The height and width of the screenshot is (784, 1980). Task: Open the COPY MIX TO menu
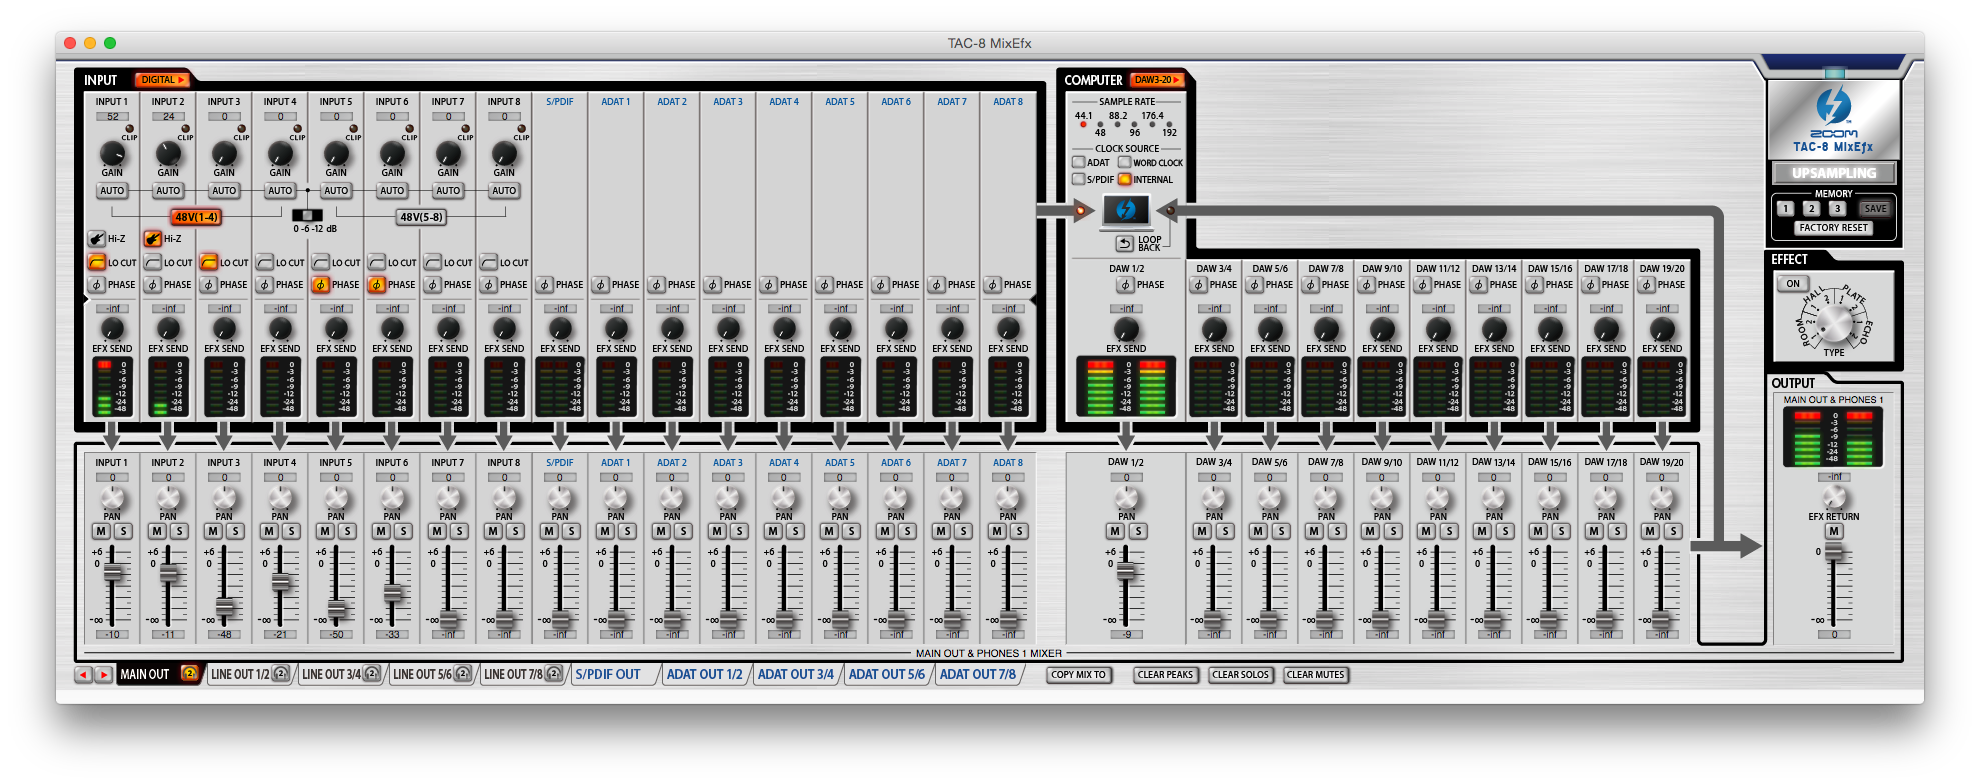click(x=1079, y=675)
